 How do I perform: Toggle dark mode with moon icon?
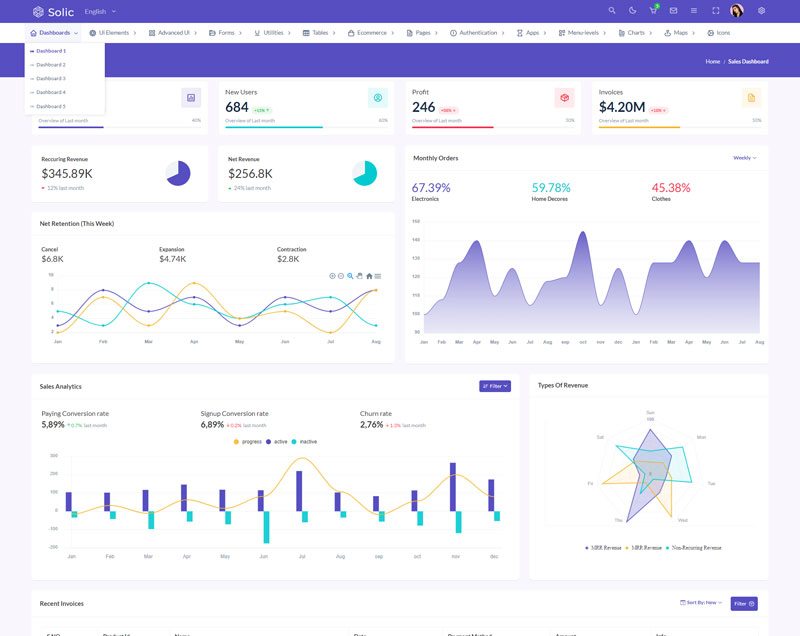(x=632, y=11)
